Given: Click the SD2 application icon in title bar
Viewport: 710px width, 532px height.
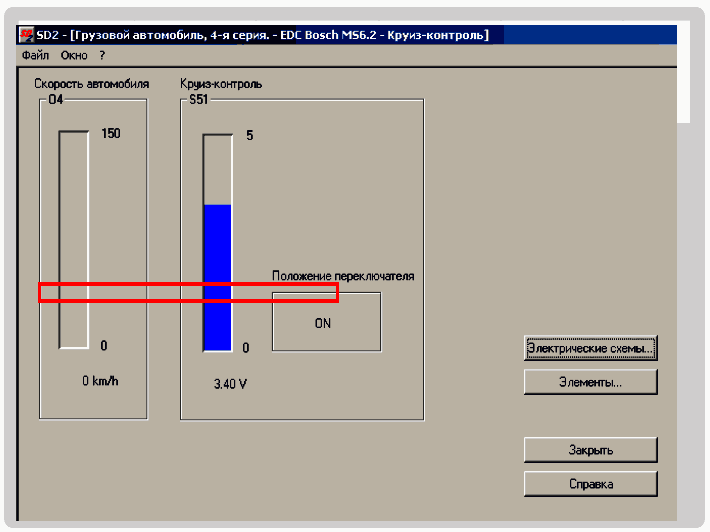Looking at the screenshot, I should 27,35.
